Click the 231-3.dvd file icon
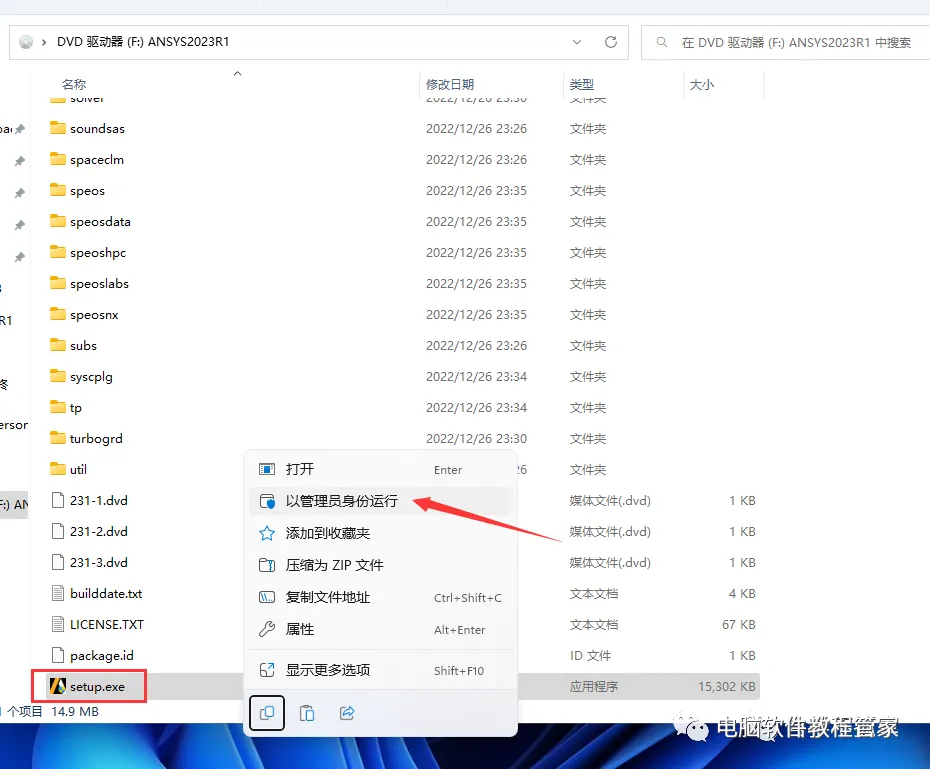The height and width of the screenshot is (769, 930). (x=58, y=562)
